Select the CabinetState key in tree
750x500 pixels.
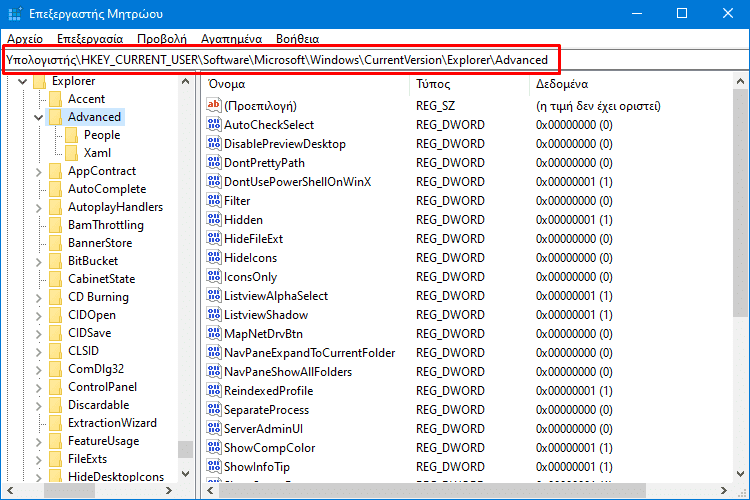click(x=101, y=279)
